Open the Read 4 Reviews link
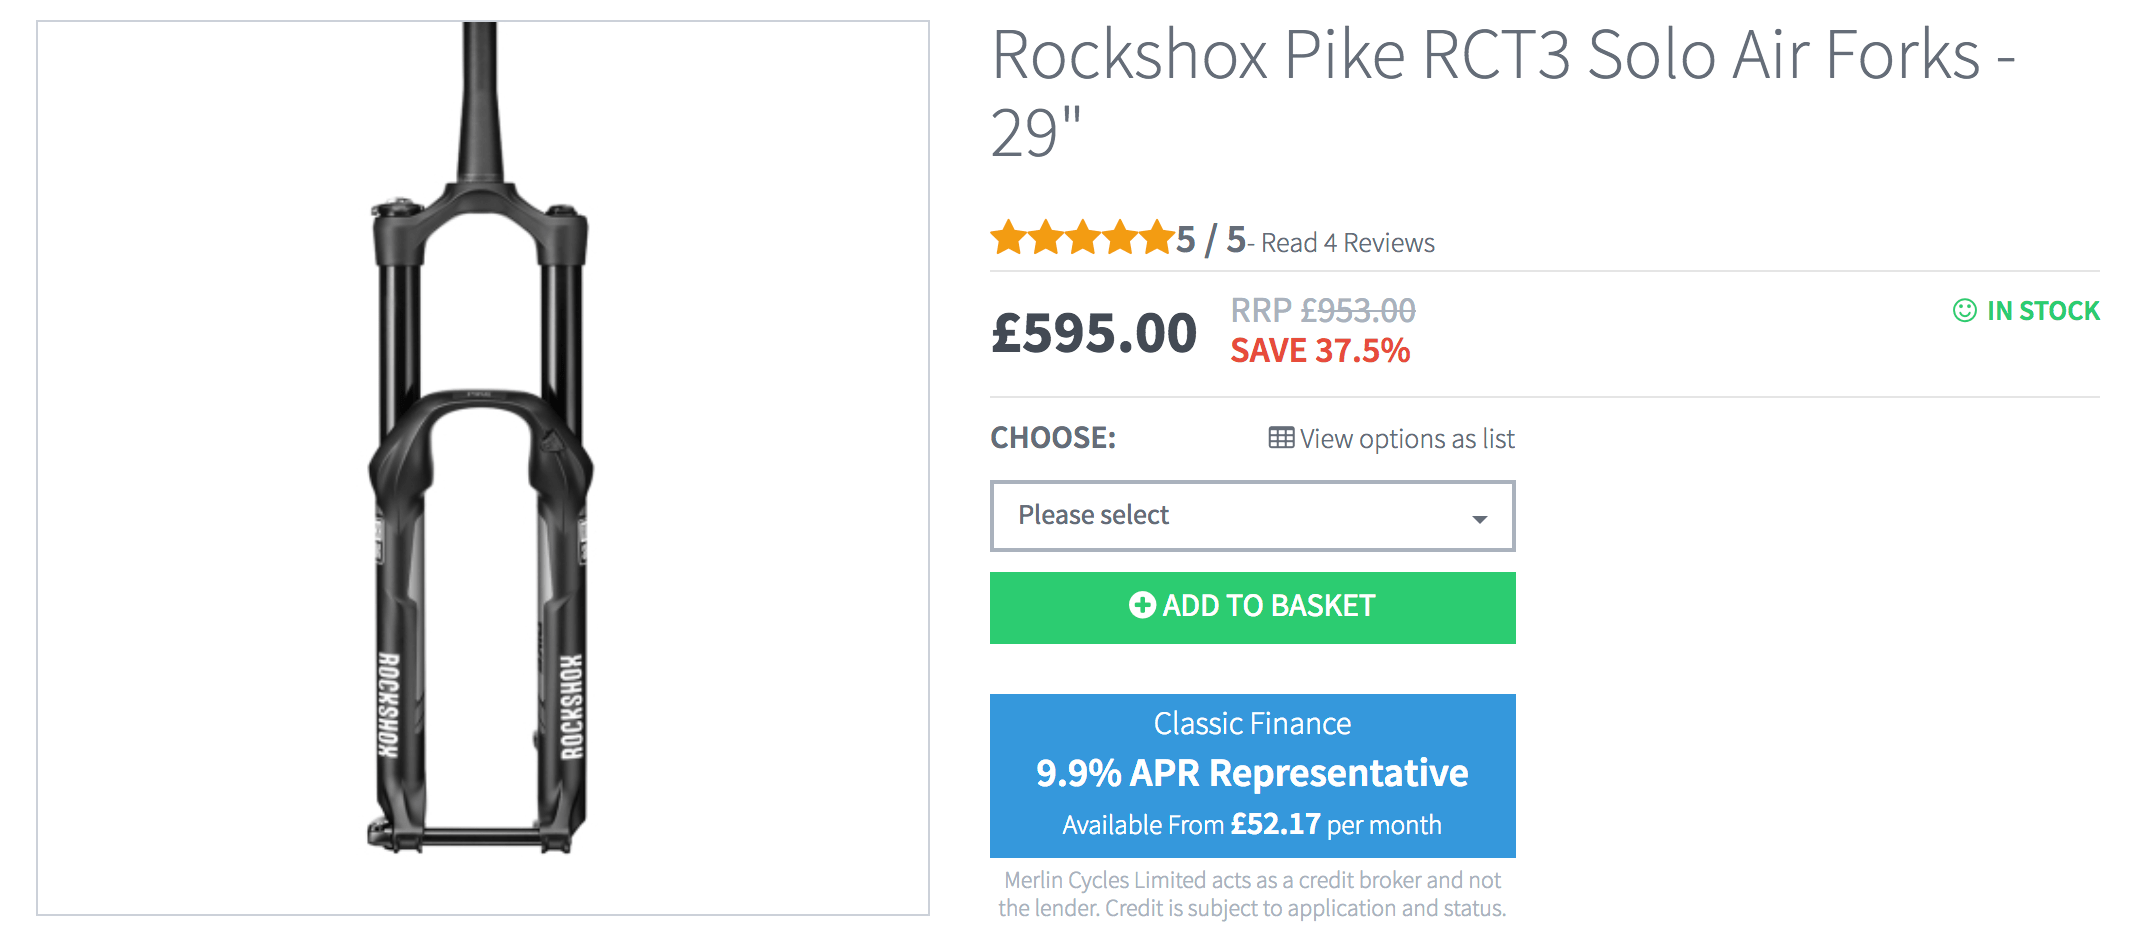Viewport: 2150px width, 934px height. point(1347,243)
